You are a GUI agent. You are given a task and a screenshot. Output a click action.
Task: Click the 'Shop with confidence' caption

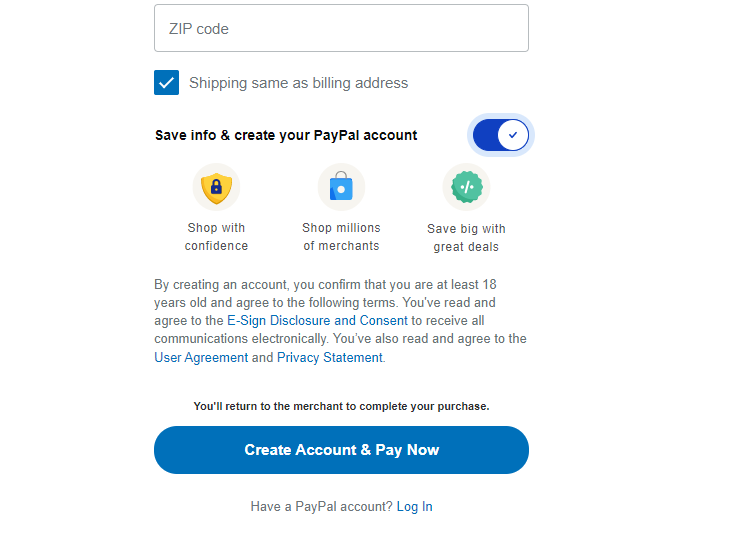(216, 237)
